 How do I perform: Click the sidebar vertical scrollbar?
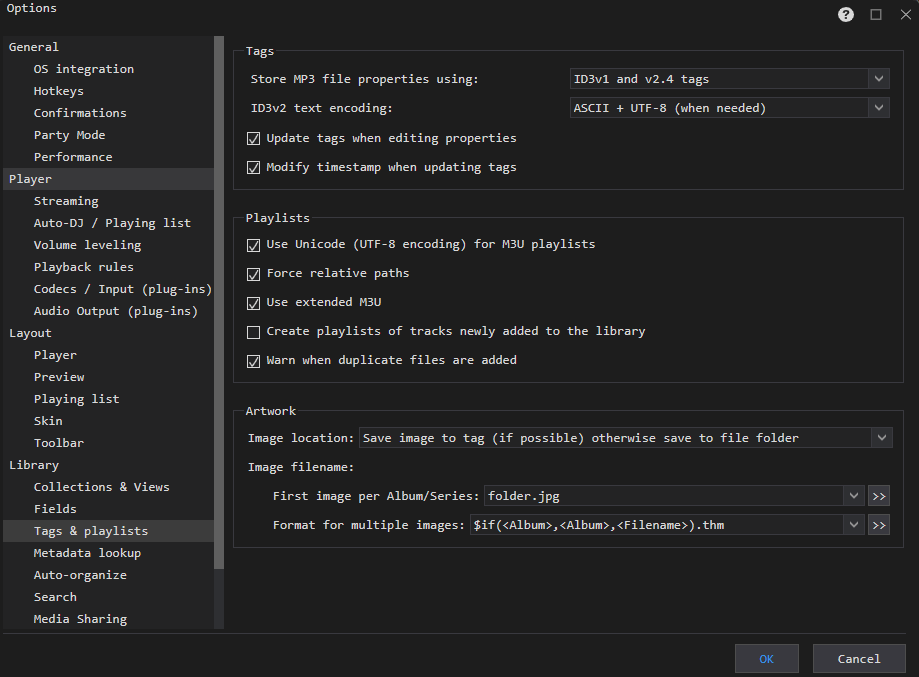pos(219,300)
